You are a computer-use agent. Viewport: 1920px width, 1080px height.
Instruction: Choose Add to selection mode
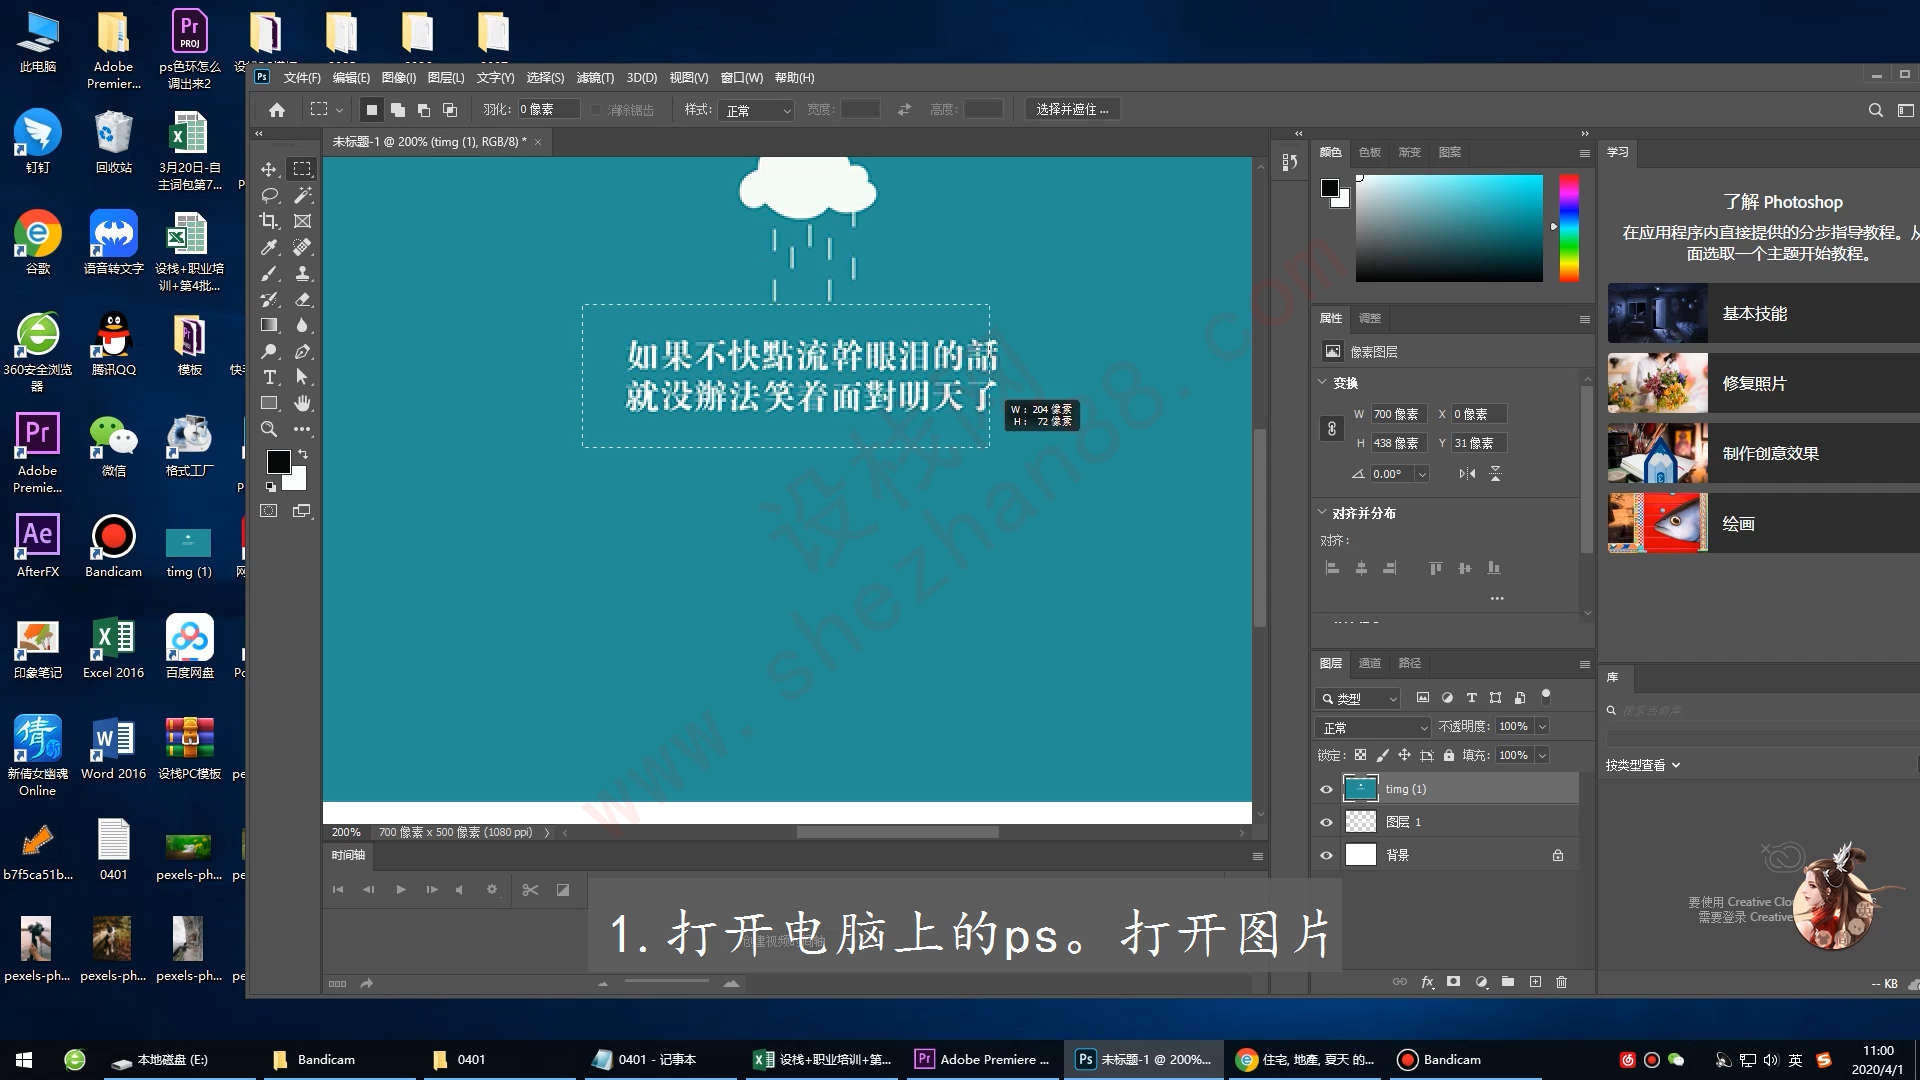tap(398, 110)
